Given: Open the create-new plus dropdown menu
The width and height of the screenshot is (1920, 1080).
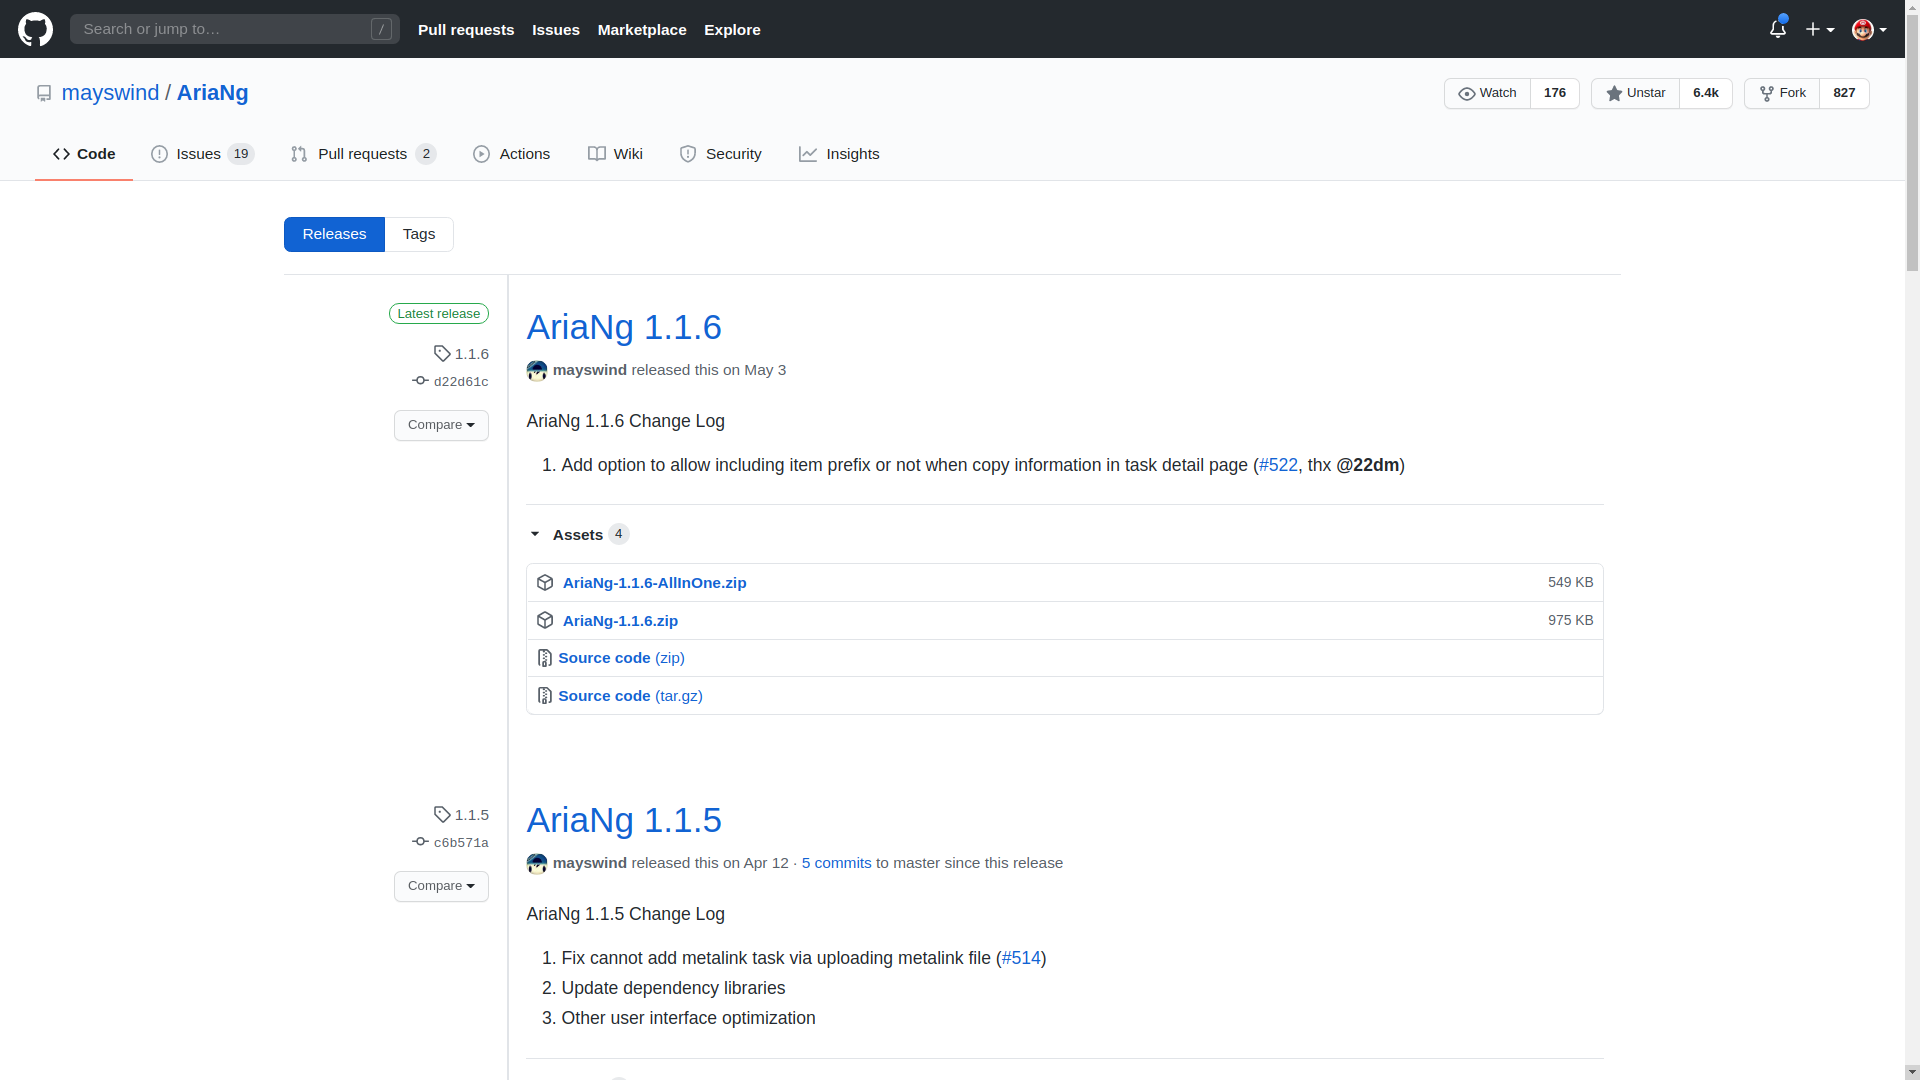Looking at the screenshot, I should (1819, 29).
